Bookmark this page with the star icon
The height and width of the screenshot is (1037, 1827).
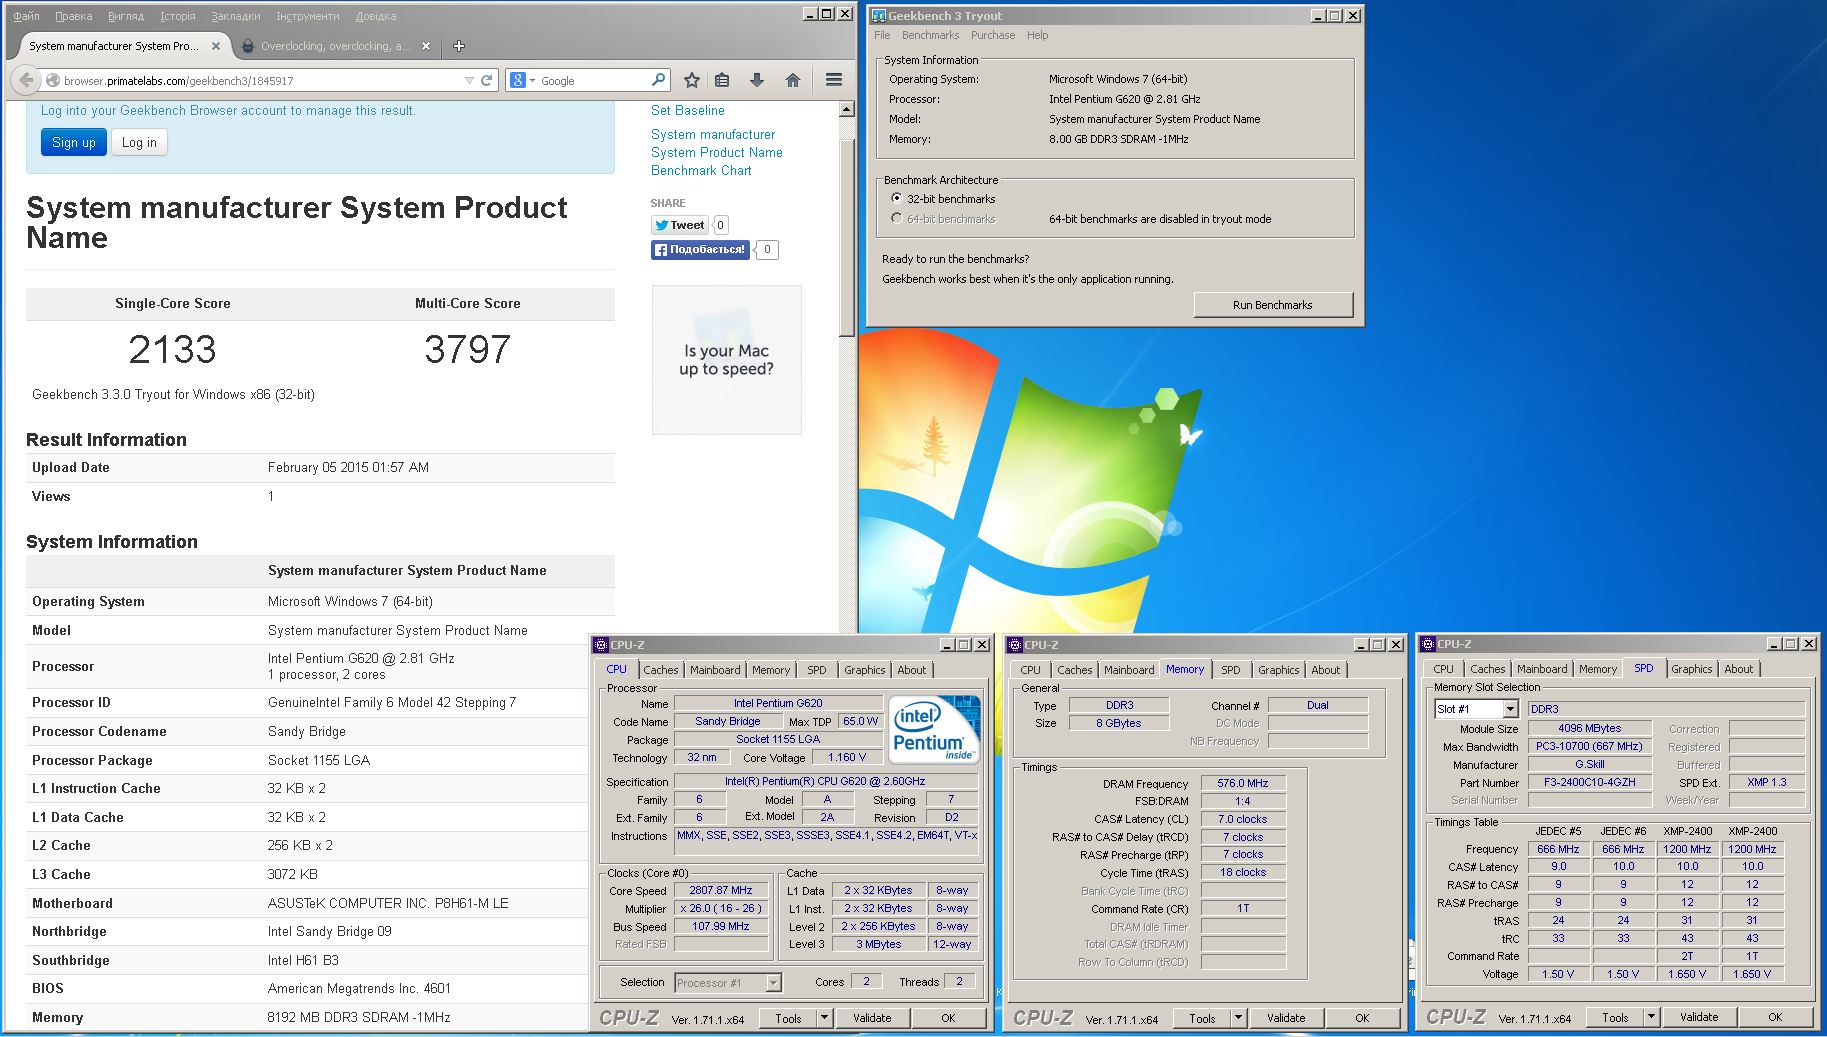[692, 80]
